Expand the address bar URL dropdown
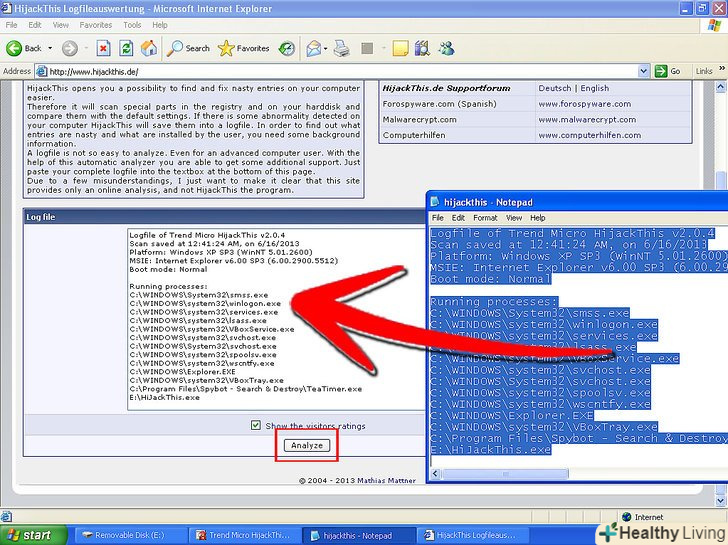Image resolution: width=728 pixels, height=545 pixels. [646, 71]
